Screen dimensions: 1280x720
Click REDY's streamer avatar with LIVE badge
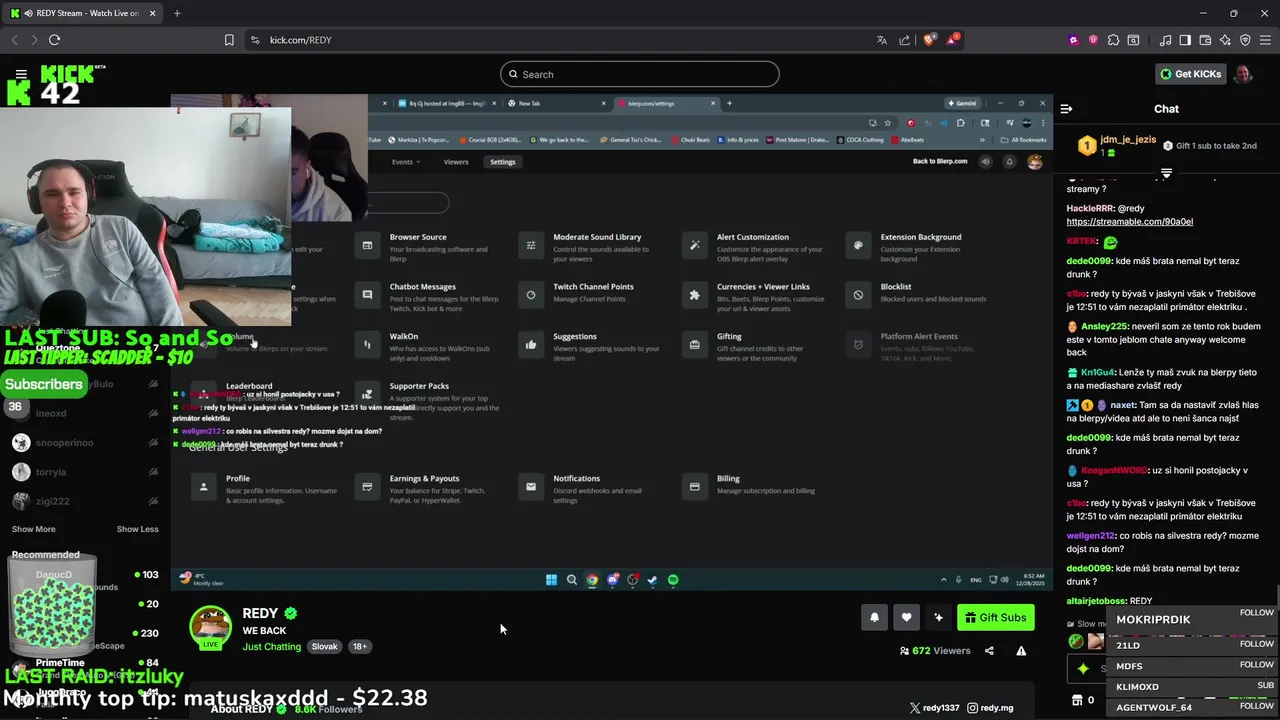210,627
